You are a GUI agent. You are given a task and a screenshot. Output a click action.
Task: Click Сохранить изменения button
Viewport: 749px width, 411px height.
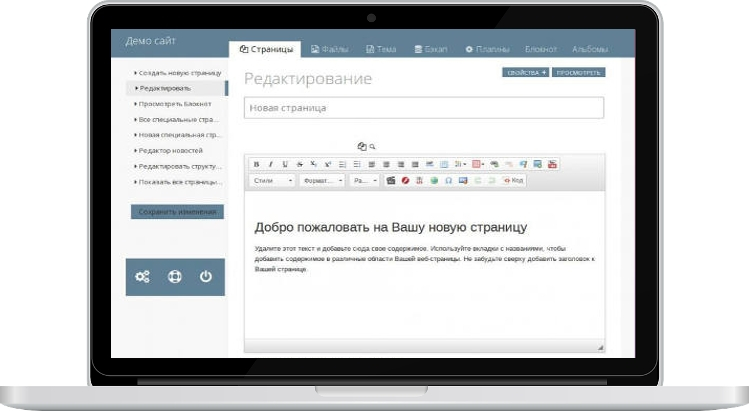pos(177,211)
